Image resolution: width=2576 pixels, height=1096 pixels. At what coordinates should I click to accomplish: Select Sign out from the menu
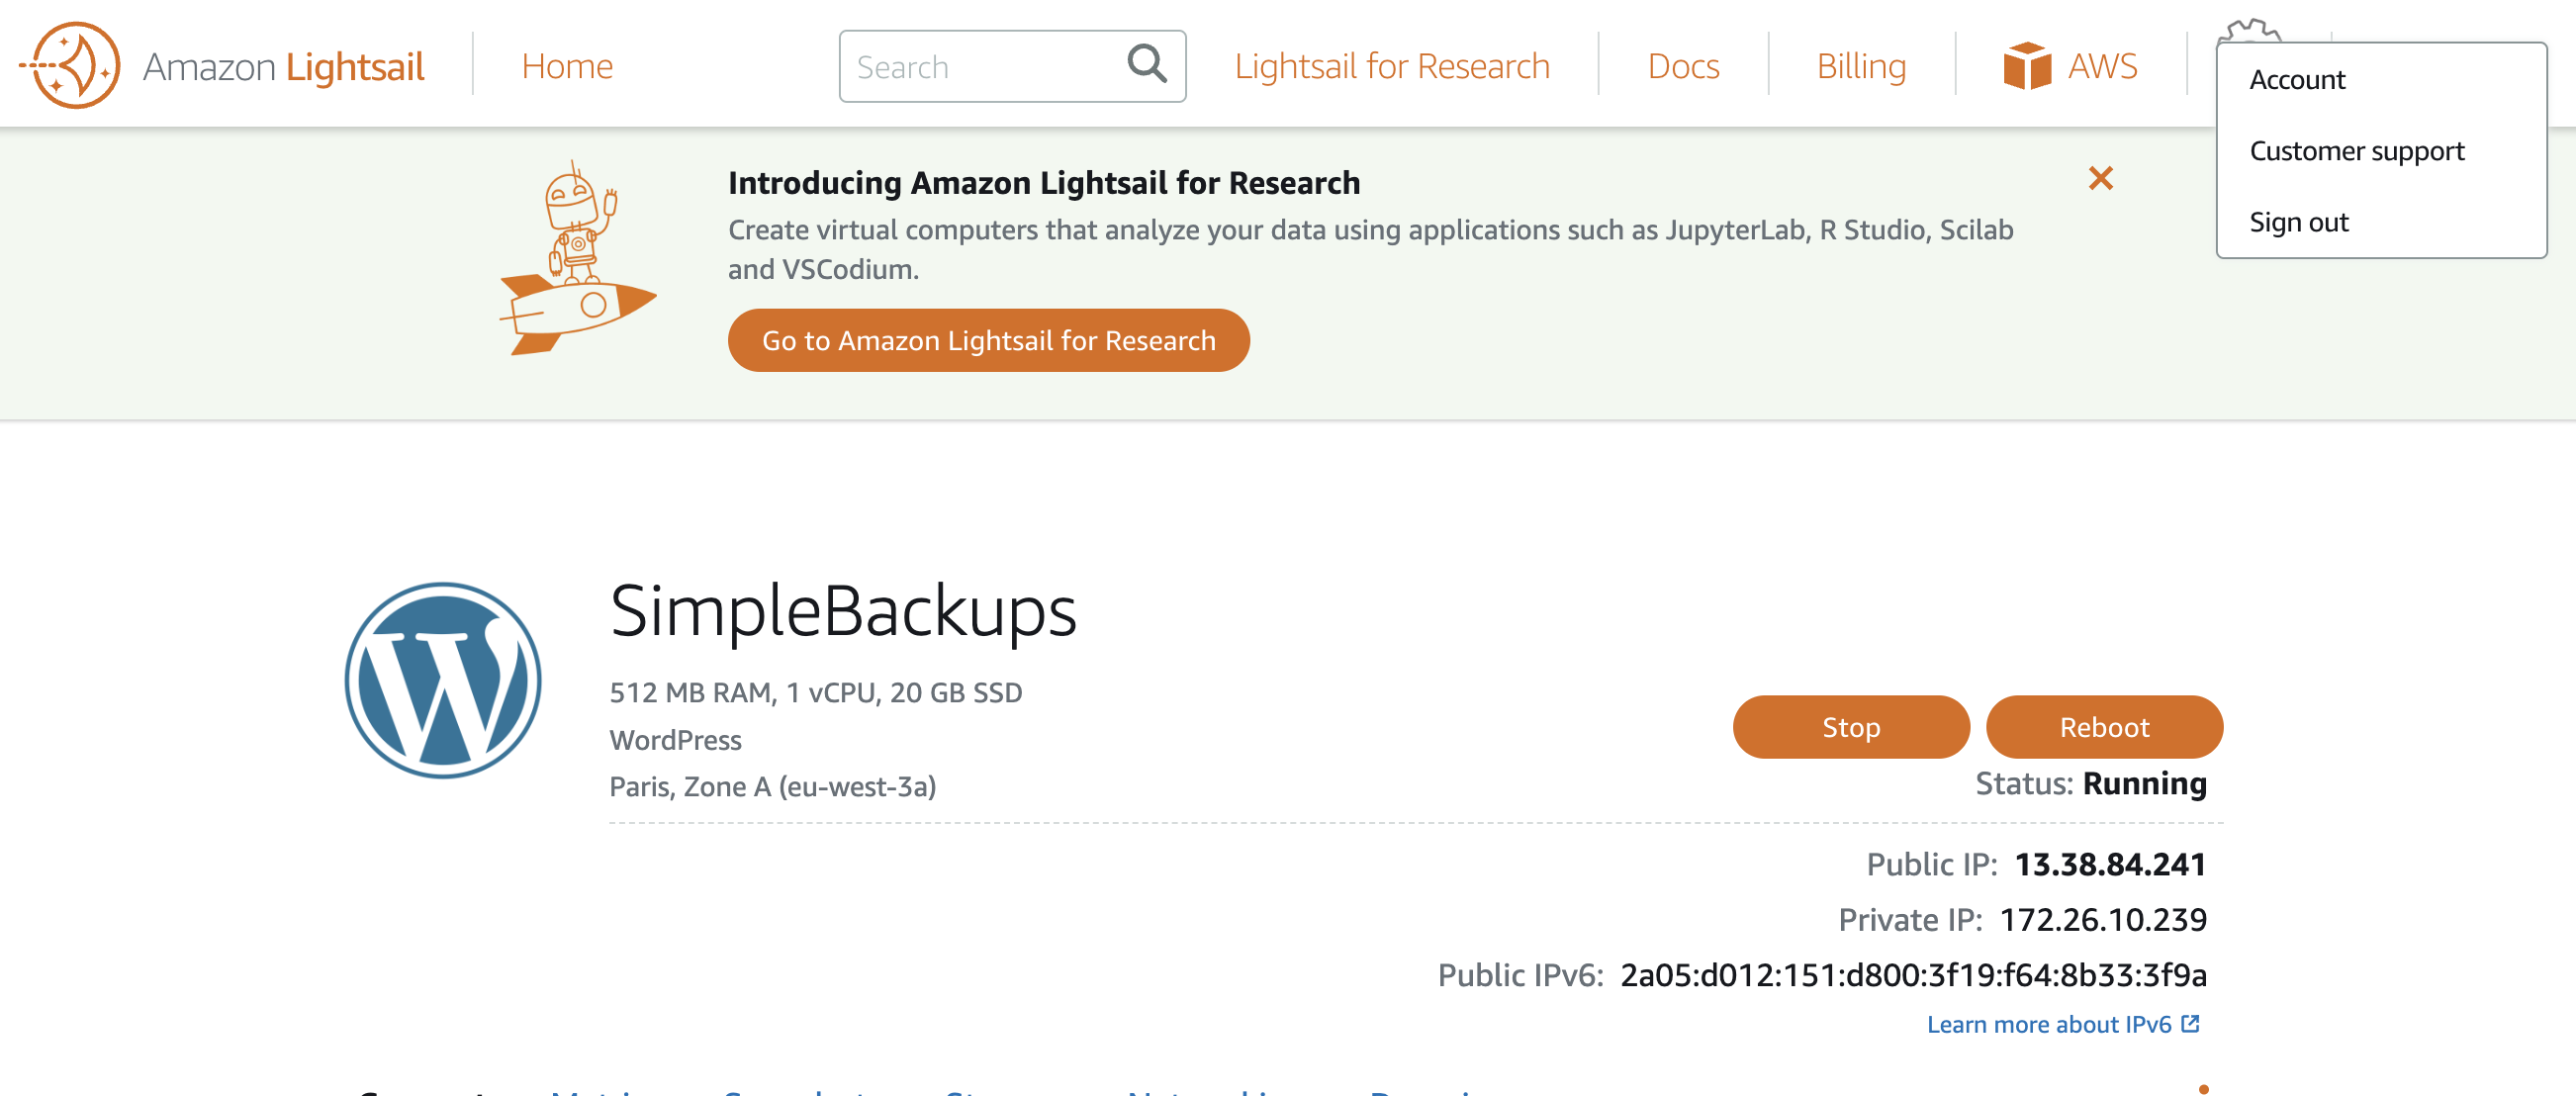(x=2298, y=222)
